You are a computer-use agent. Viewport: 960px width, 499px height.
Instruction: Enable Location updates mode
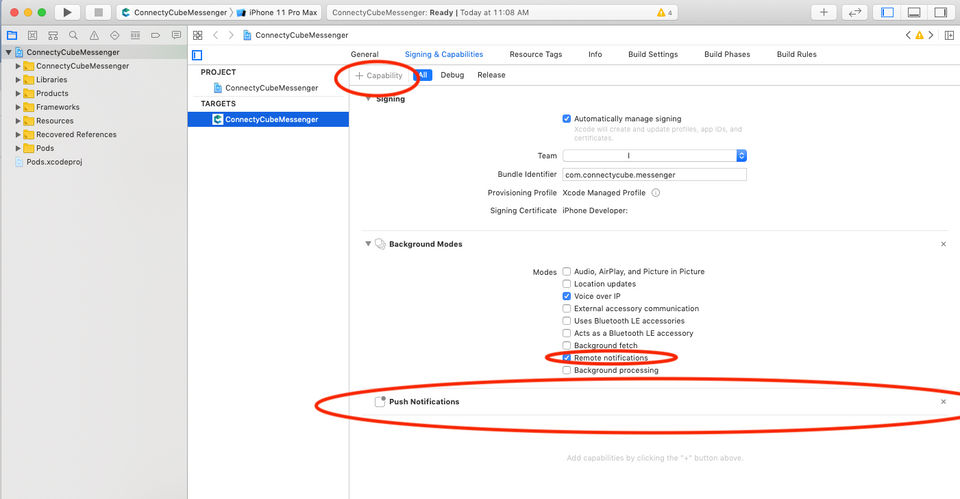click(x=566, y=284)
